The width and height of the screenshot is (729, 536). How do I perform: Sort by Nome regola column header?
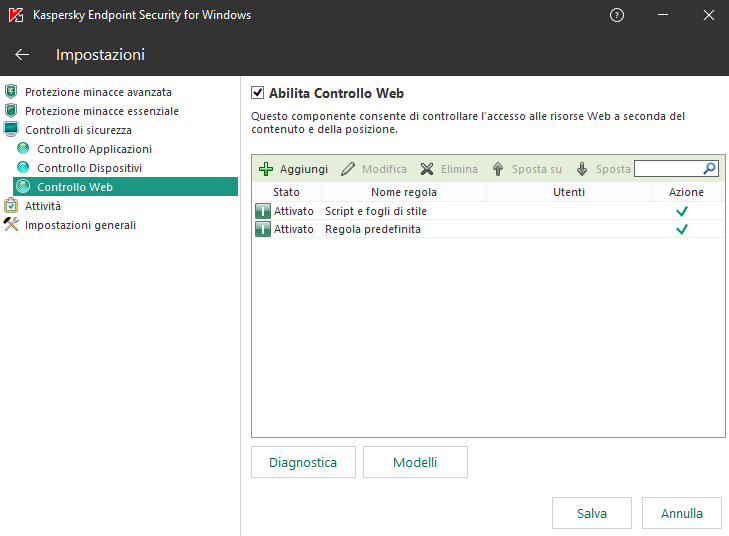point(404,192)
